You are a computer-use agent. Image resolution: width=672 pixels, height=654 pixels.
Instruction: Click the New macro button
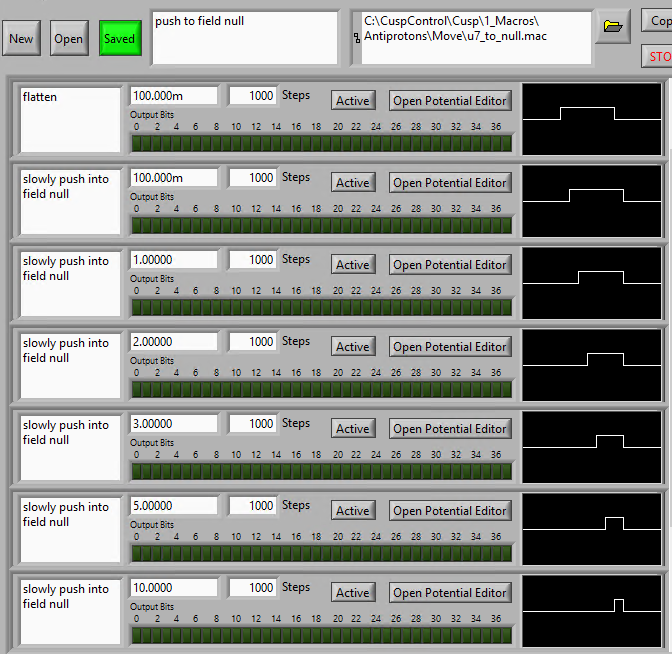click(21, 38)
